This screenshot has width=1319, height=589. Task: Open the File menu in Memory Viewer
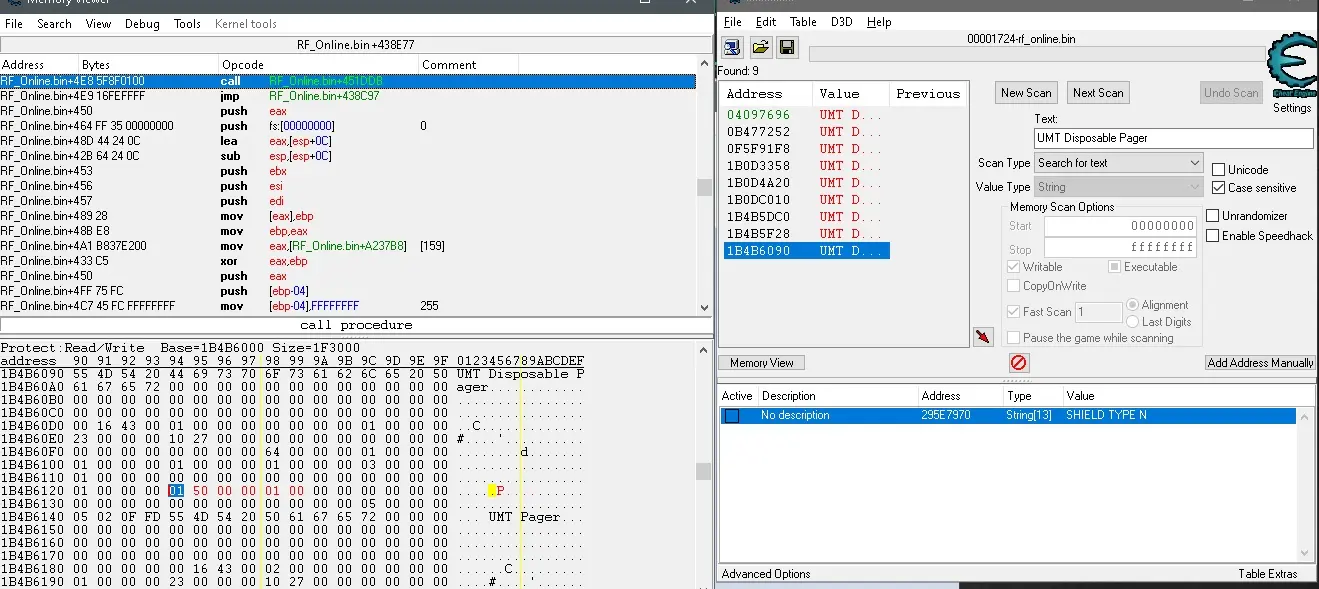tap(14, 24)
